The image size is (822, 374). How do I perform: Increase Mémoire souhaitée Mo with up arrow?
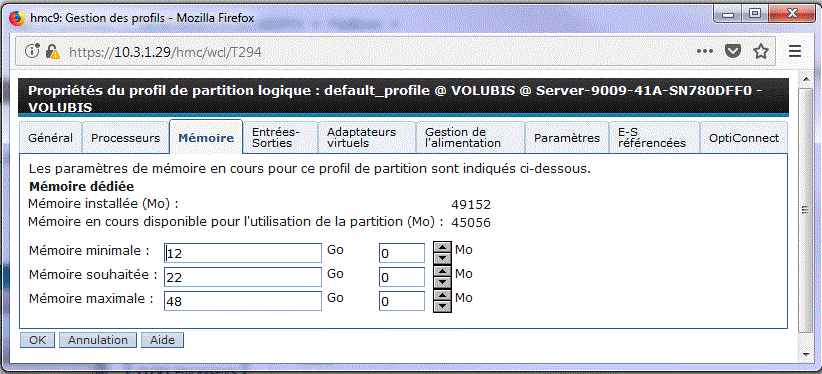[443, 271]
